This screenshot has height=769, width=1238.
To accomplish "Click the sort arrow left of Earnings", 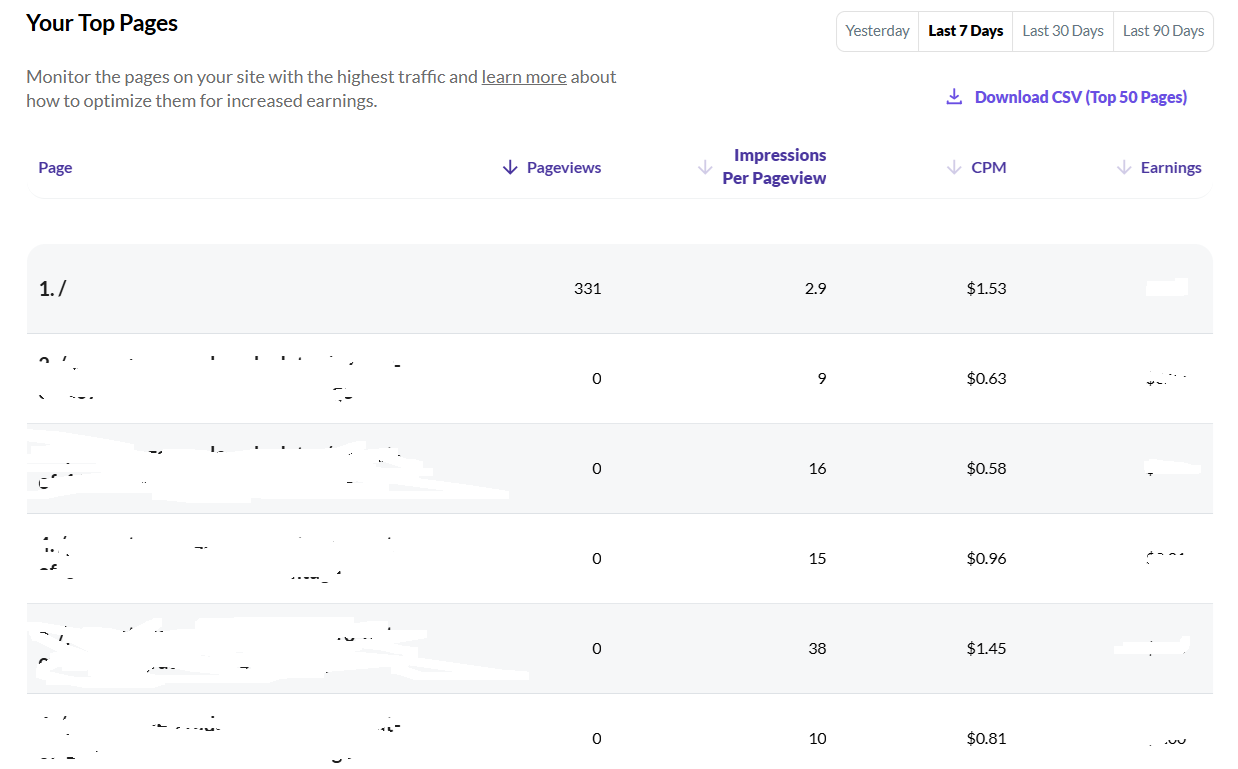I will click(x=1124, y=168).
